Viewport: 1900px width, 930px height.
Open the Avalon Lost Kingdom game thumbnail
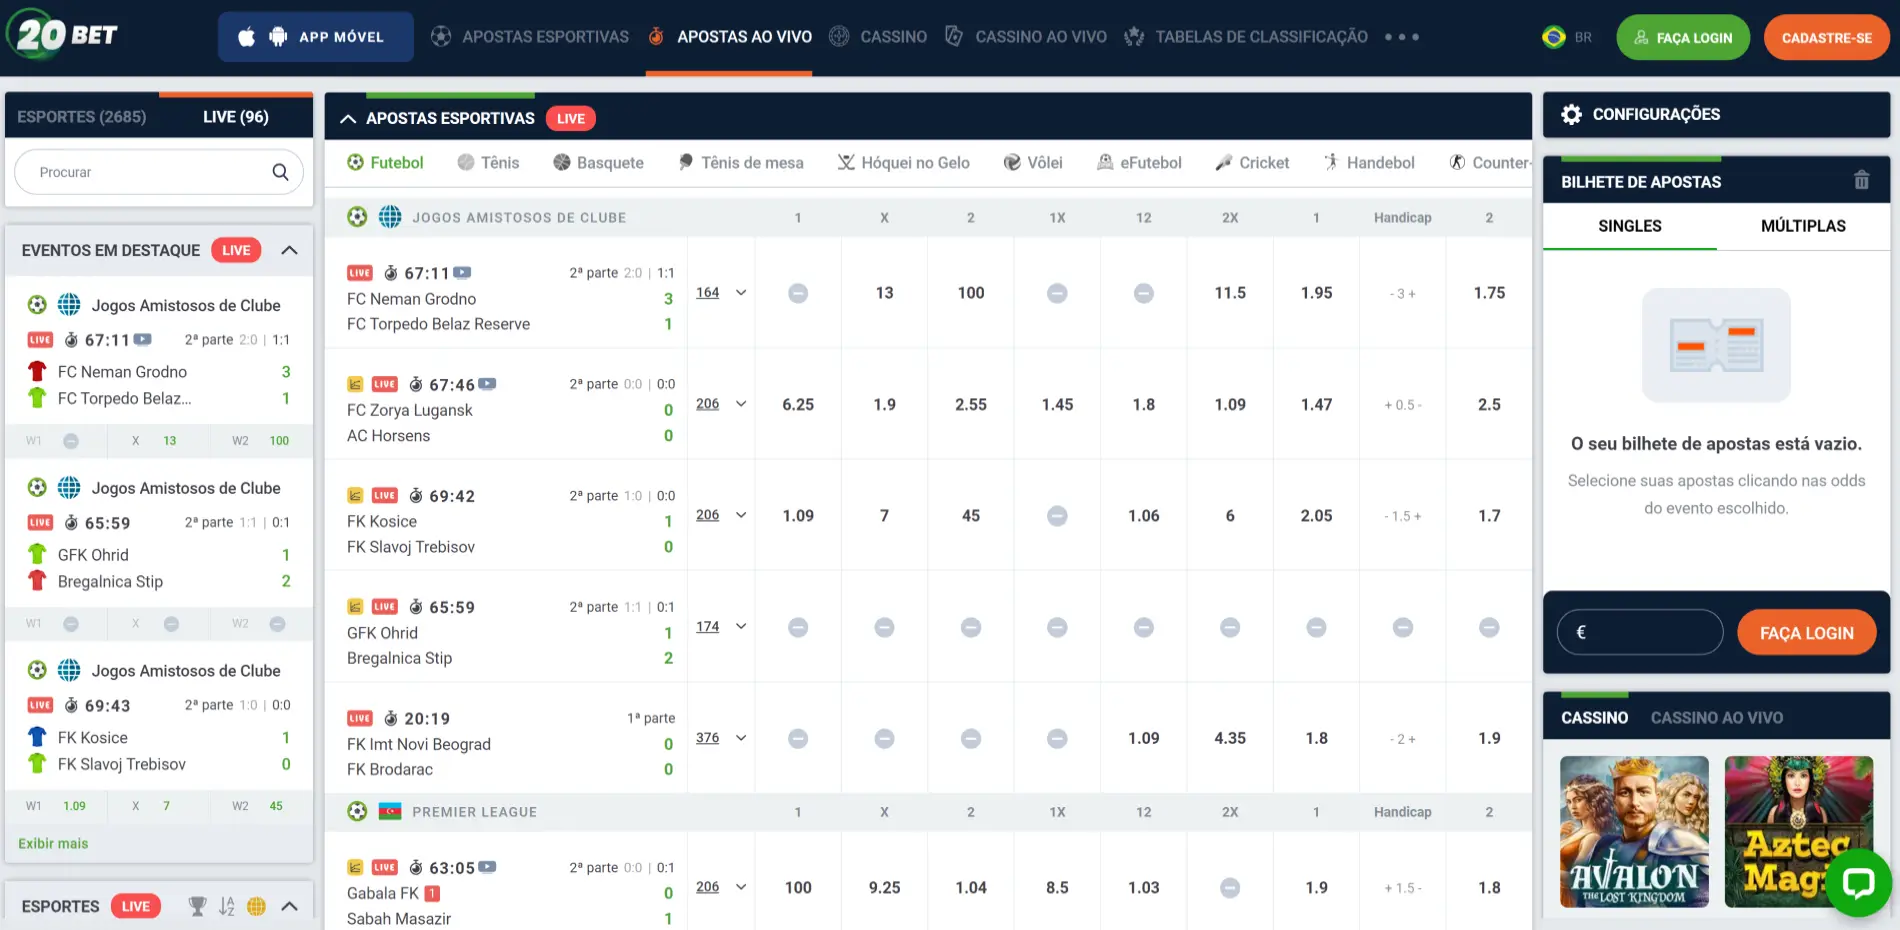tap(1633, 831)
